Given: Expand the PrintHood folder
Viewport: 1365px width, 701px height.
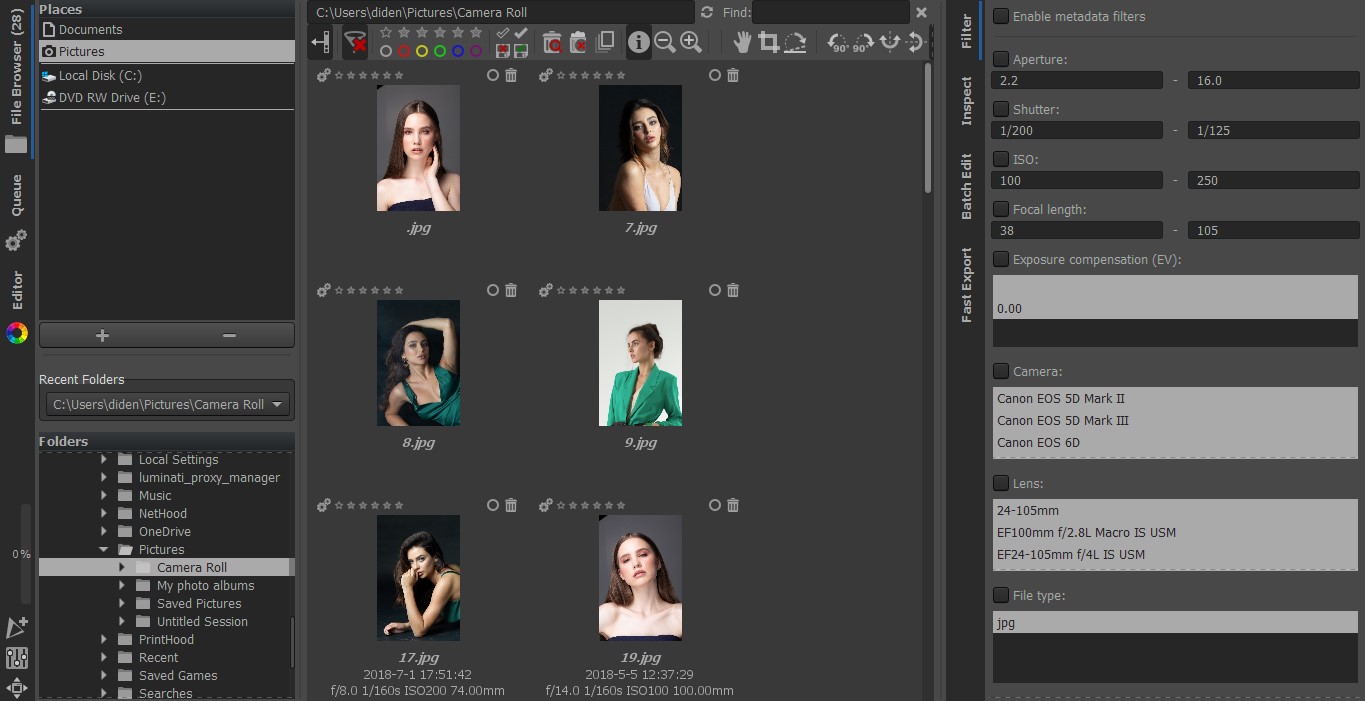Looking at the screenshot, I should tap(104, 639).
